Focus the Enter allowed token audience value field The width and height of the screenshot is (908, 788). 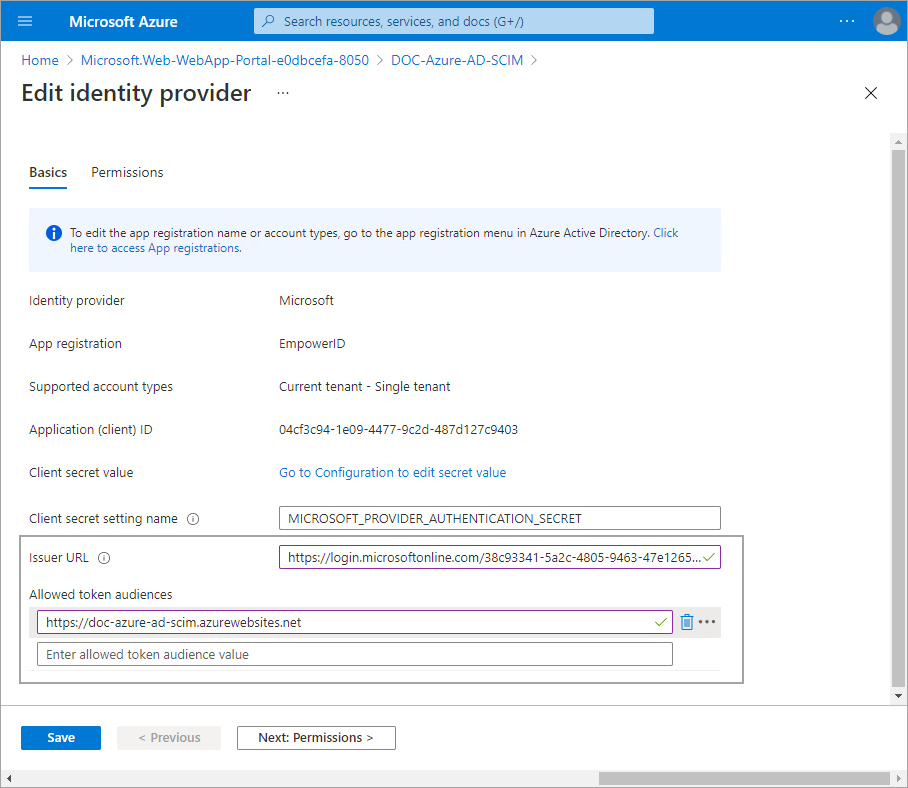coord(354,654)
